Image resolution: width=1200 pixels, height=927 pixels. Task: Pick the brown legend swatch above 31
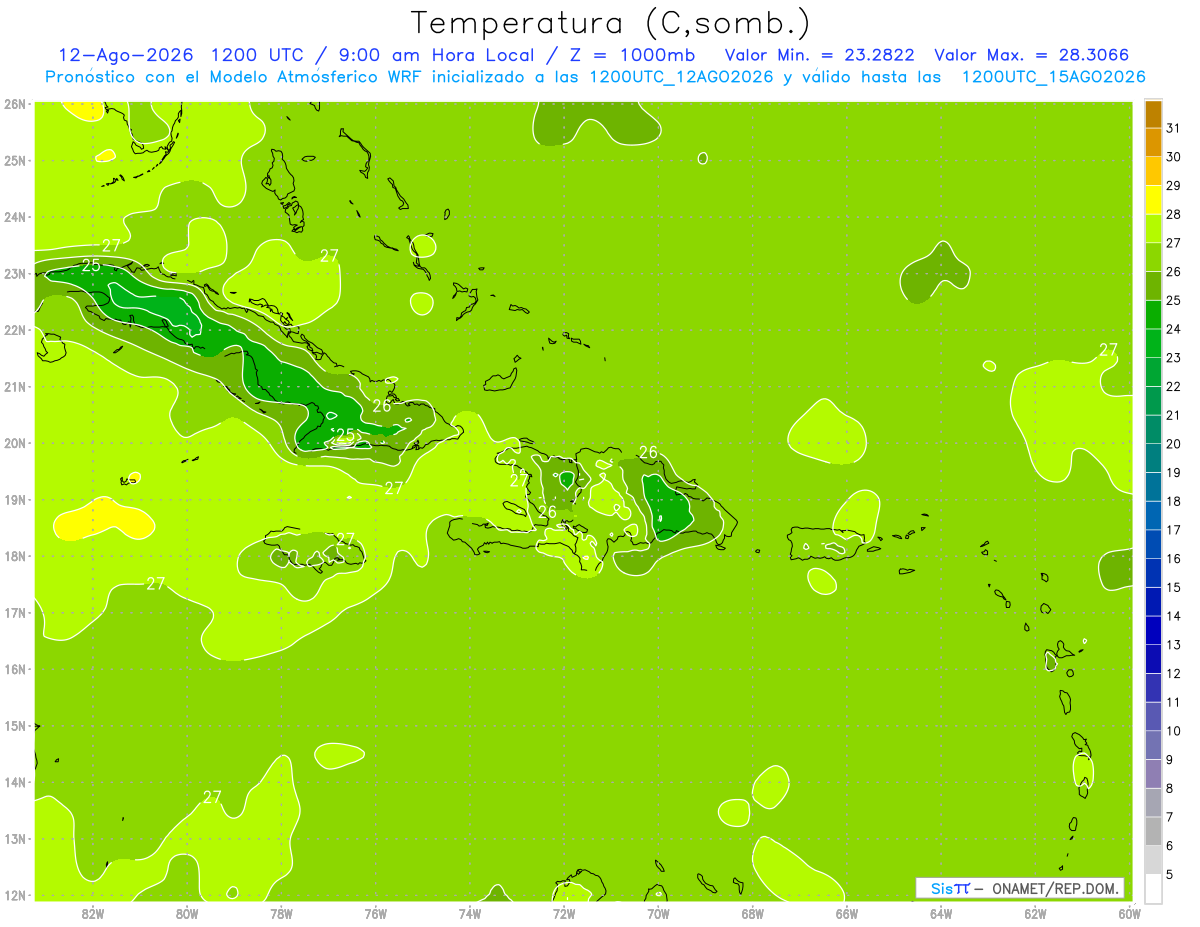click(1153, 114)
